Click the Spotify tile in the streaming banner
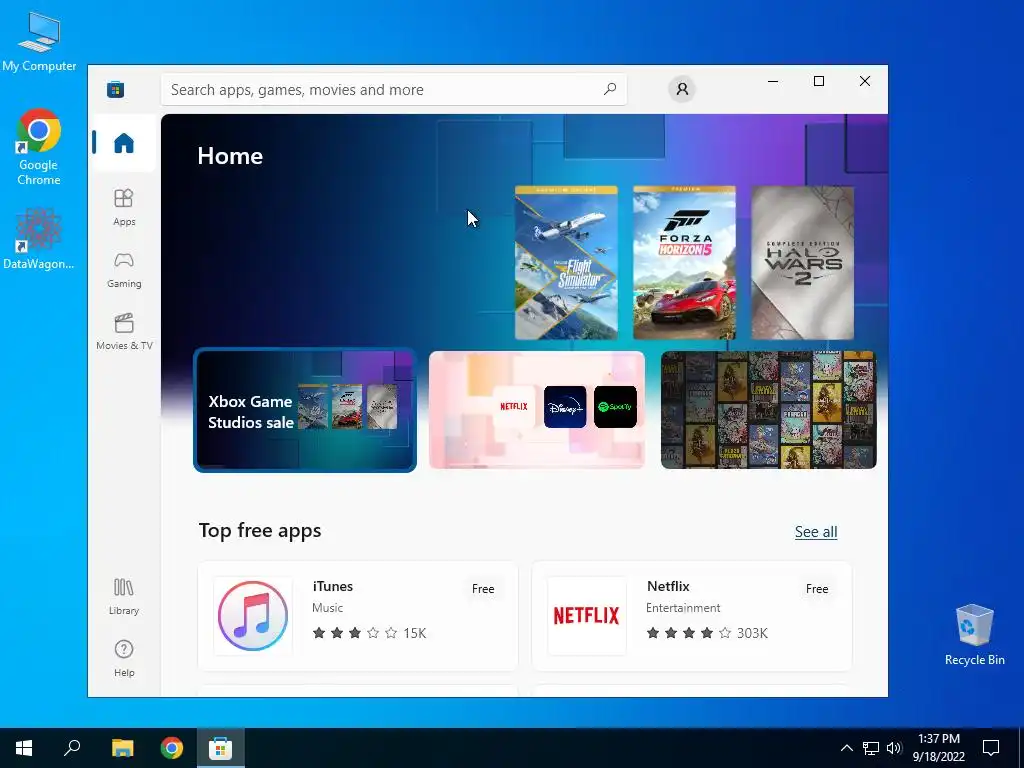Image resolution: width=1024 pixels, height=768 pixels. [x=615, y=407]
